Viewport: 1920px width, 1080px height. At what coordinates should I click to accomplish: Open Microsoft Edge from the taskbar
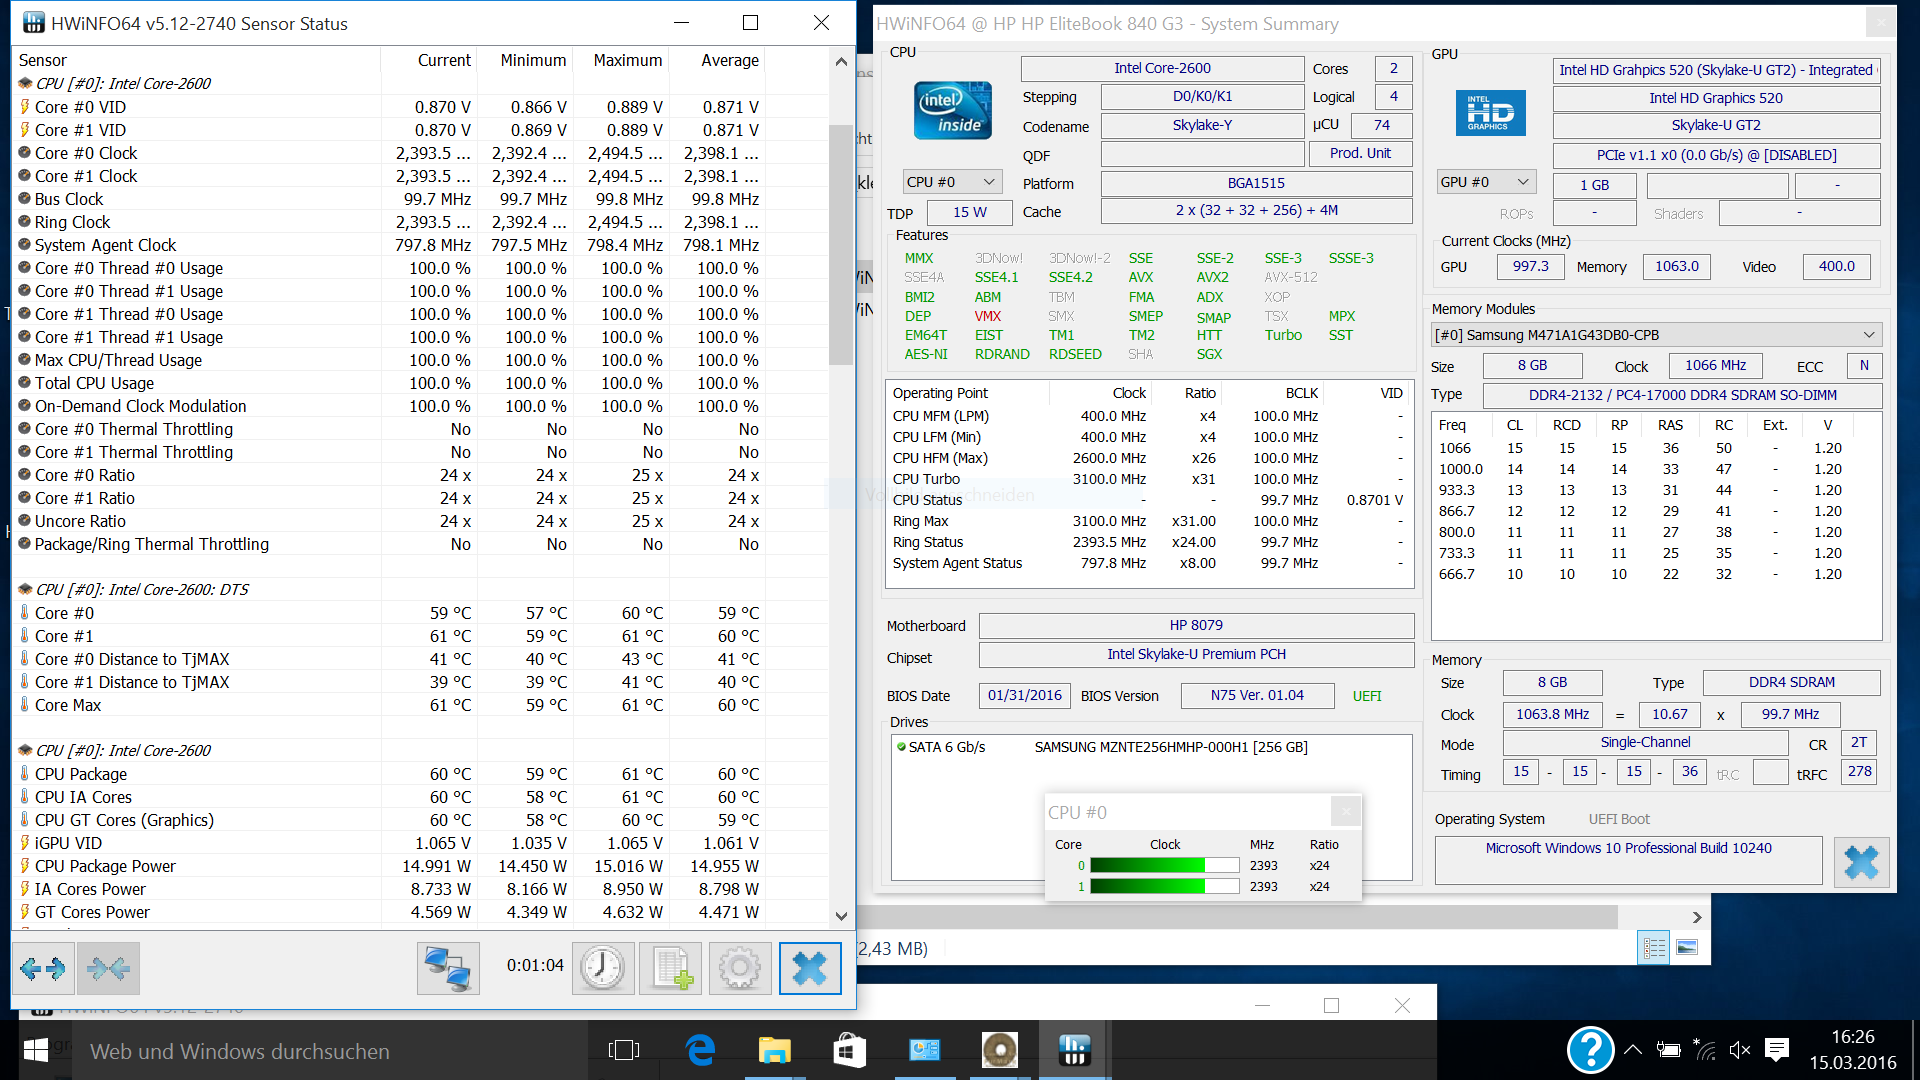tap(700, 1050)
